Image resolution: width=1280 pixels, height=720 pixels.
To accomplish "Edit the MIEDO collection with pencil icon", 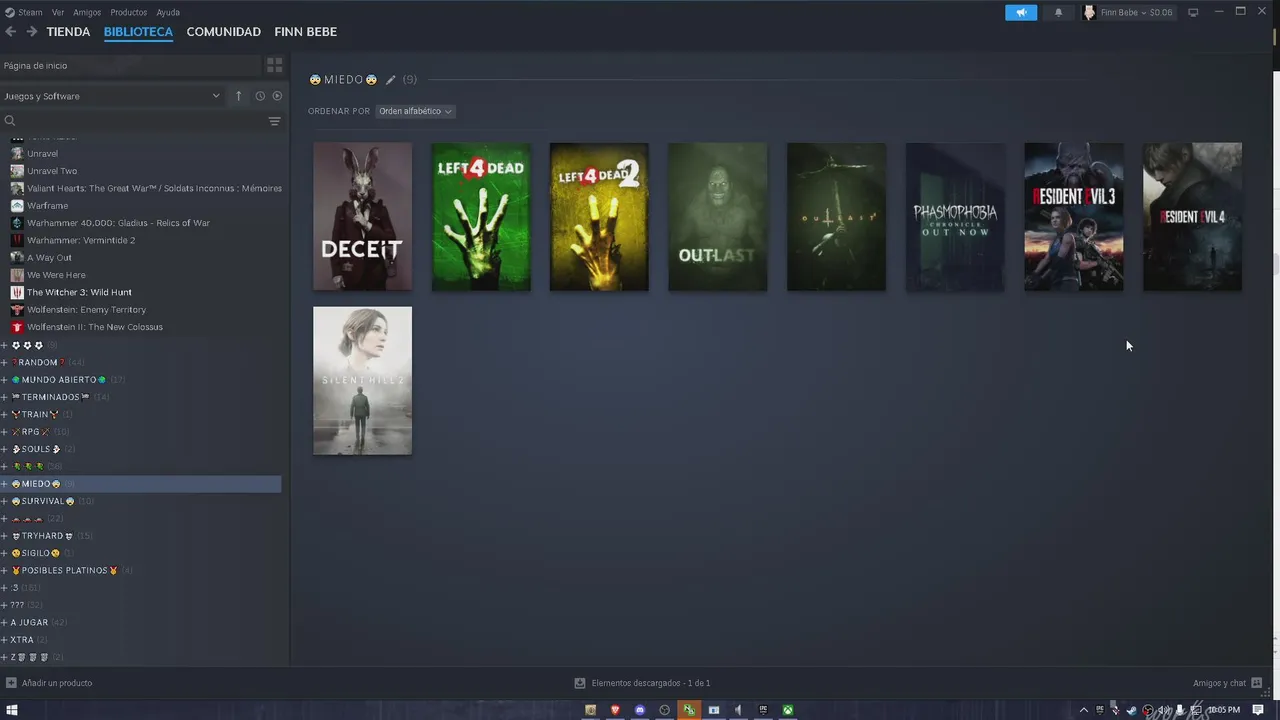I will tap(391, 79).
